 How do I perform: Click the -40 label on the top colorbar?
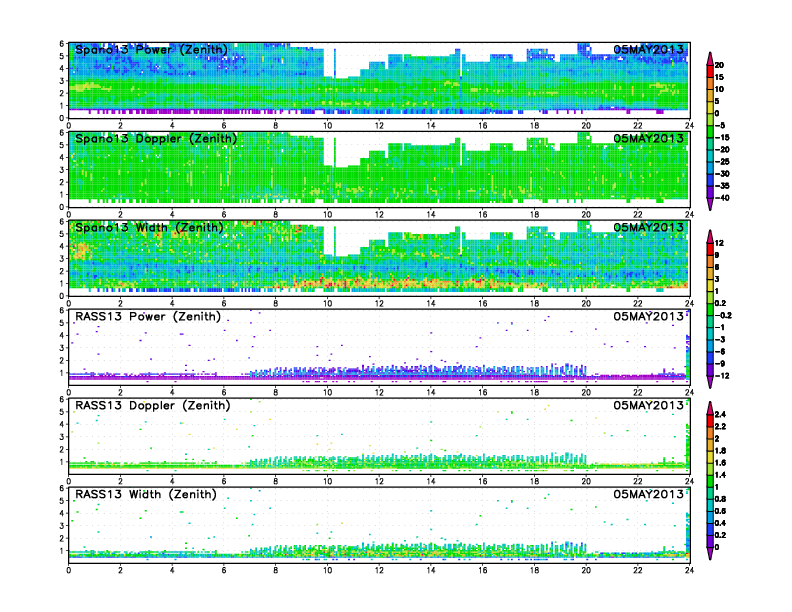[722, 198]
